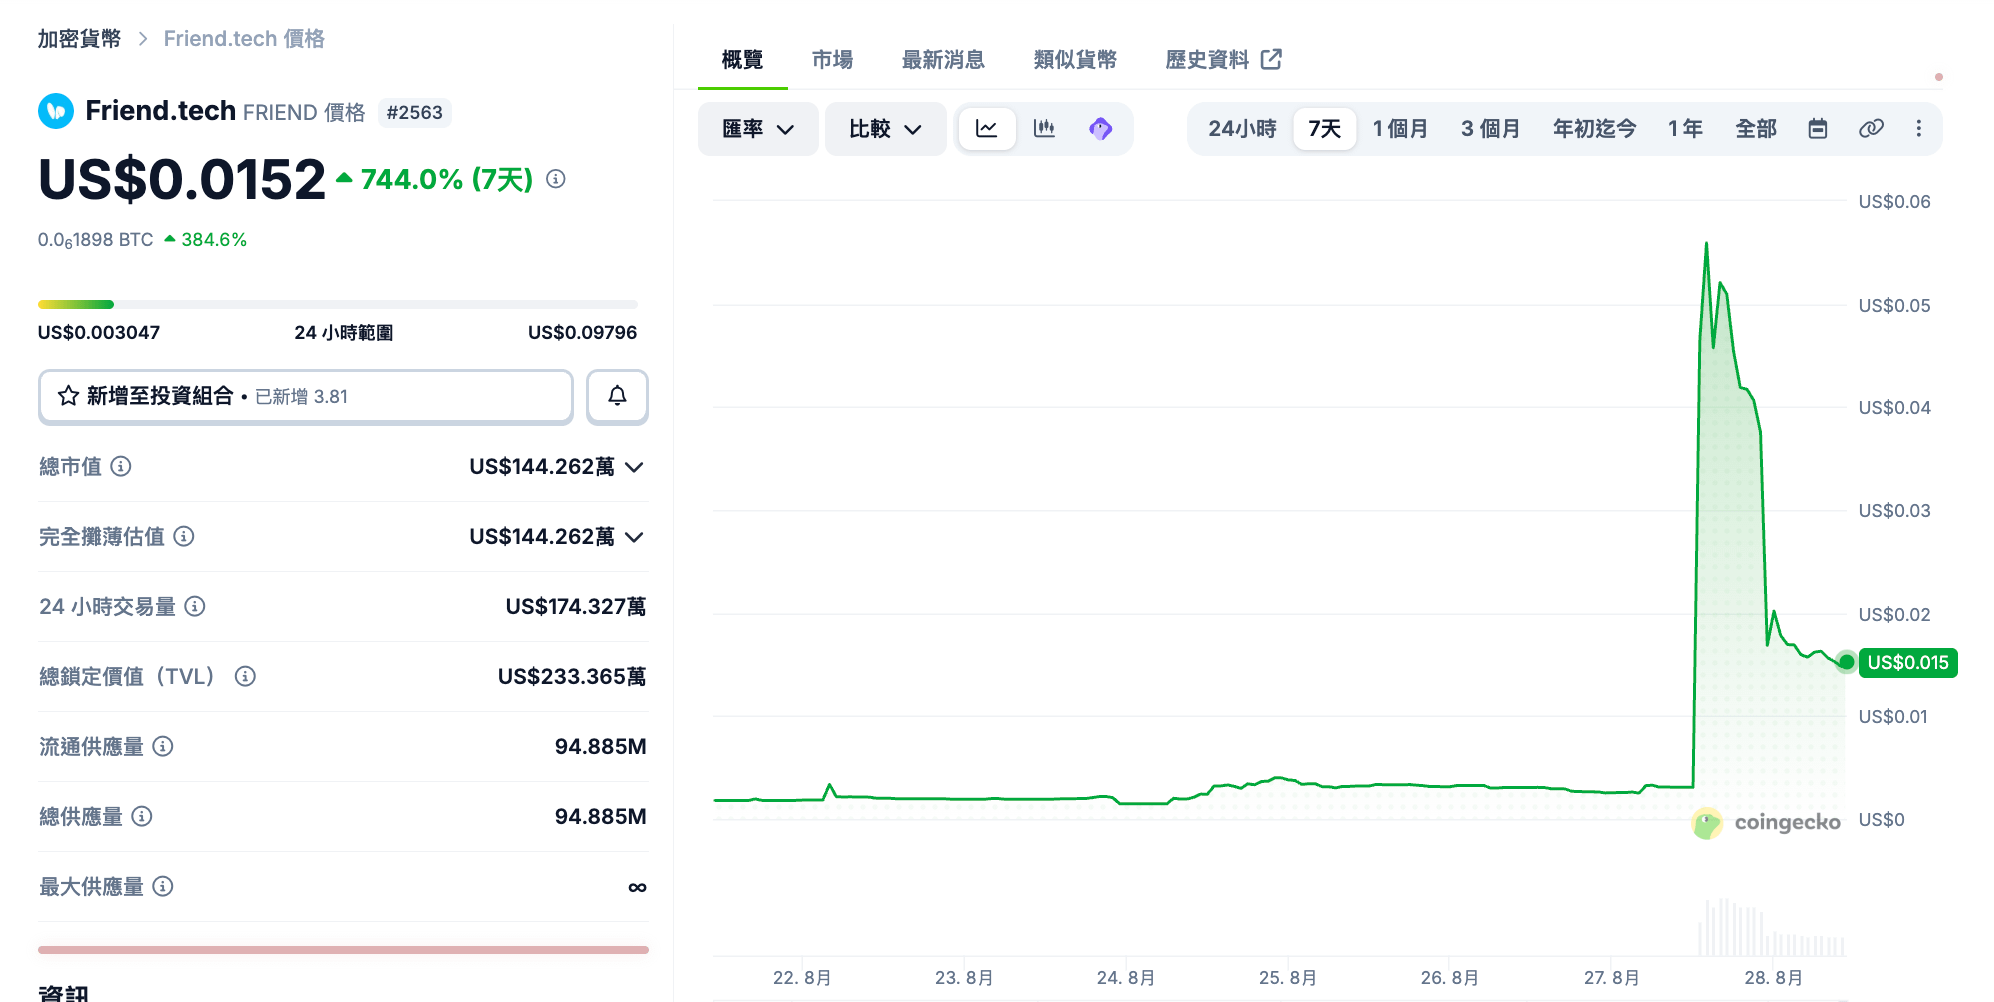
Task: Click the Friend.tech 價格 breadcrumb
Action: [244, 39]
